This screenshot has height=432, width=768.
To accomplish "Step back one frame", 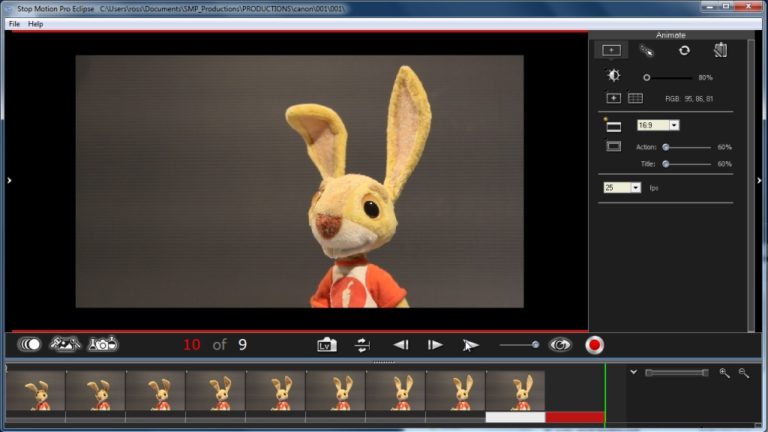I will (401, 345).
